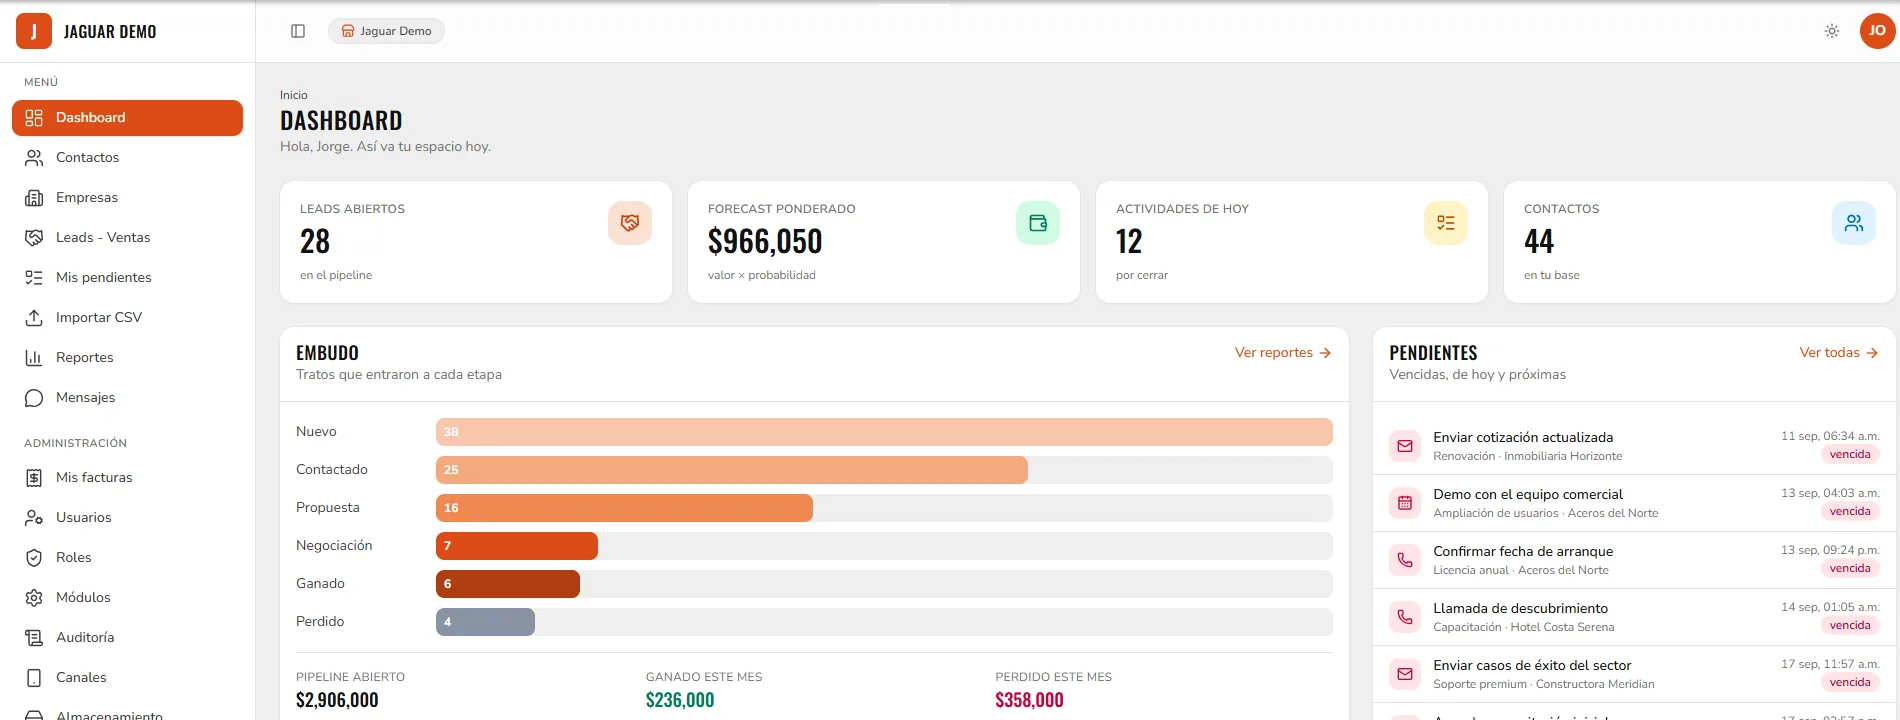Open Mis facturas under Administración

[x=127, y=478]
